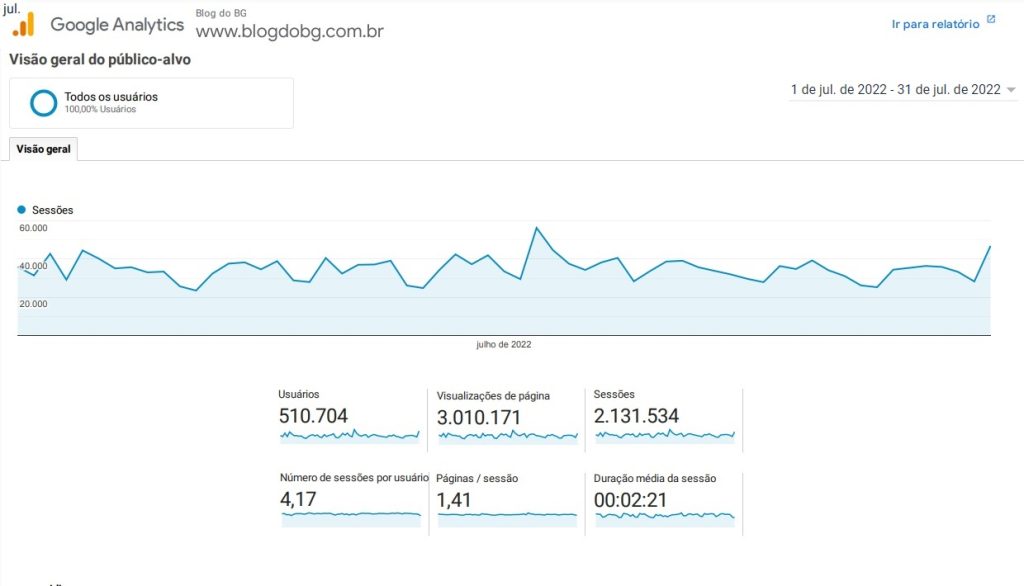Viewport: 1024px width, 586px height.
Task: Click the julho de 2022 axis label
Action: (504, 344)
